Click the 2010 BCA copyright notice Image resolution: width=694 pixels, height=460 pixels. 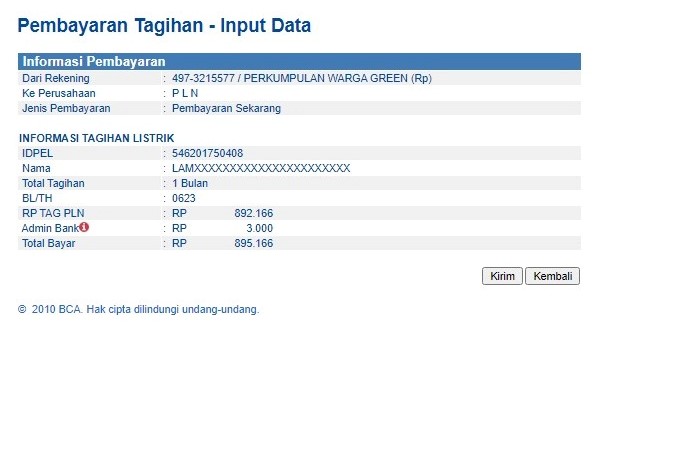(x=138, y=309)
